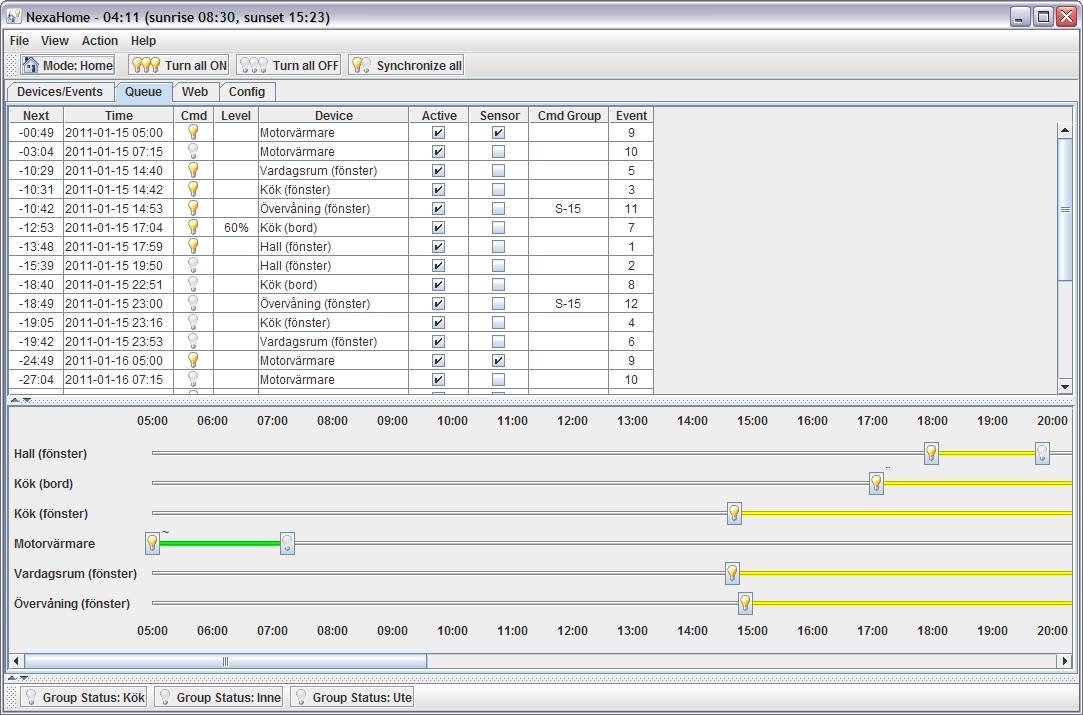Select the Cmd bulb in the 17:59 Hall (fönster) row

[x=193, y=246]
